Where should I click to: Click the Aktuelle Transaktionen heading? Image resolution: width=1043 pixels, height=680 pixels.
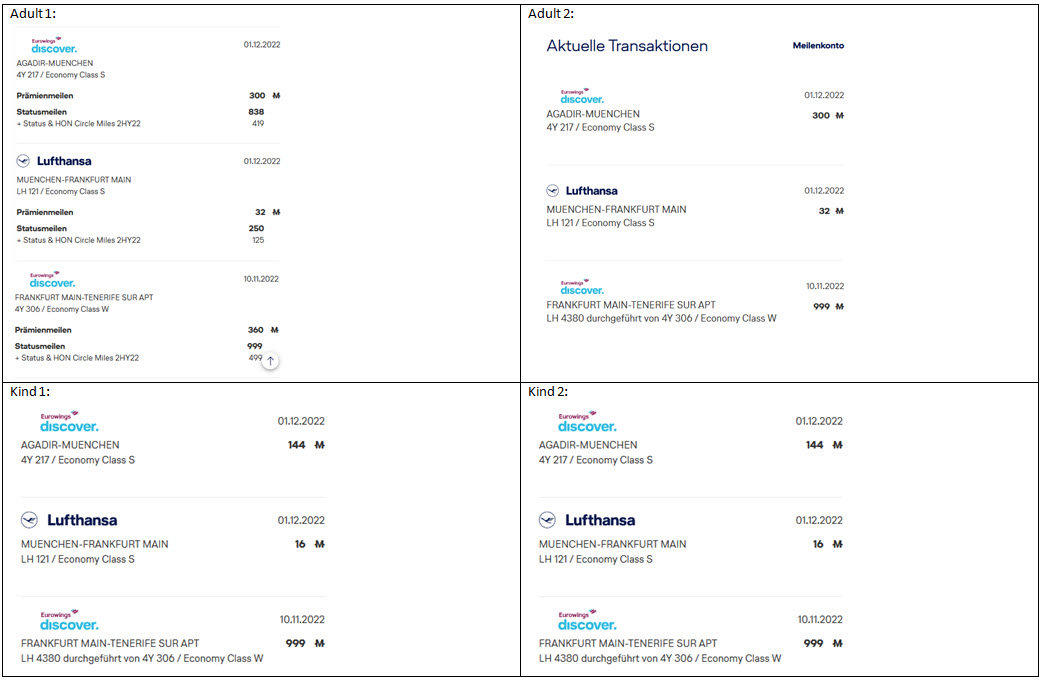(627, 46)
